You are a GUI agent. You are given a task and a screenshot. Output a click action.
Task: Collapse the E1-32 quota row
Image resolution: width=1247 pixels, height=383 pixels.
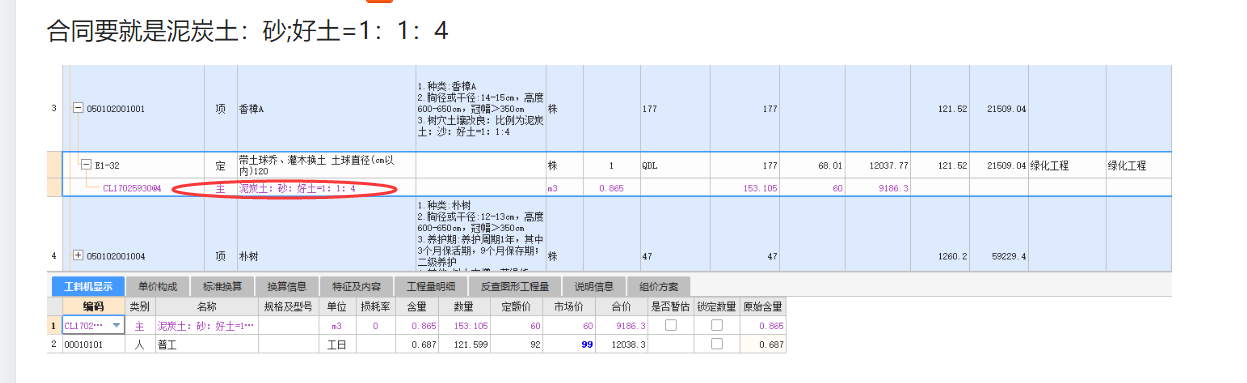click(x=86, y=165)
